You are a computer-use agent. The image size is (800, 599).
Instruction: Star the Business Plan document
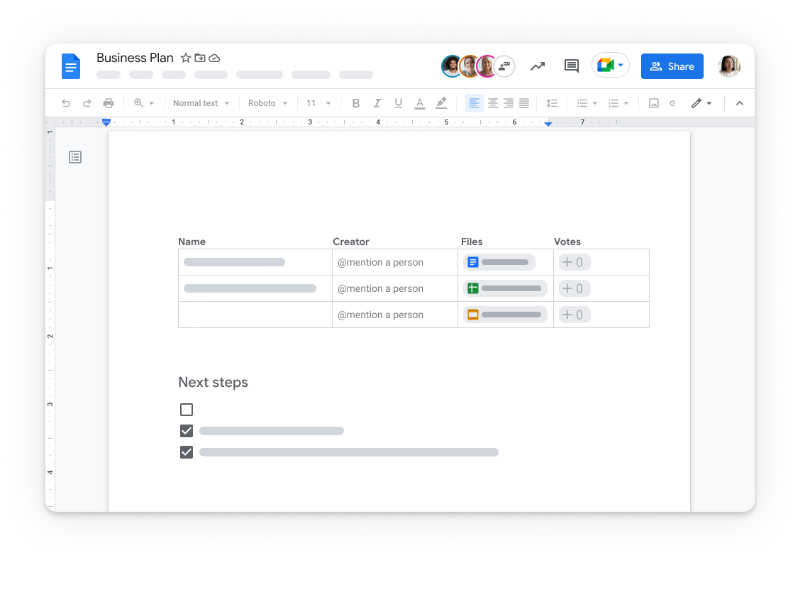point(186,58)
